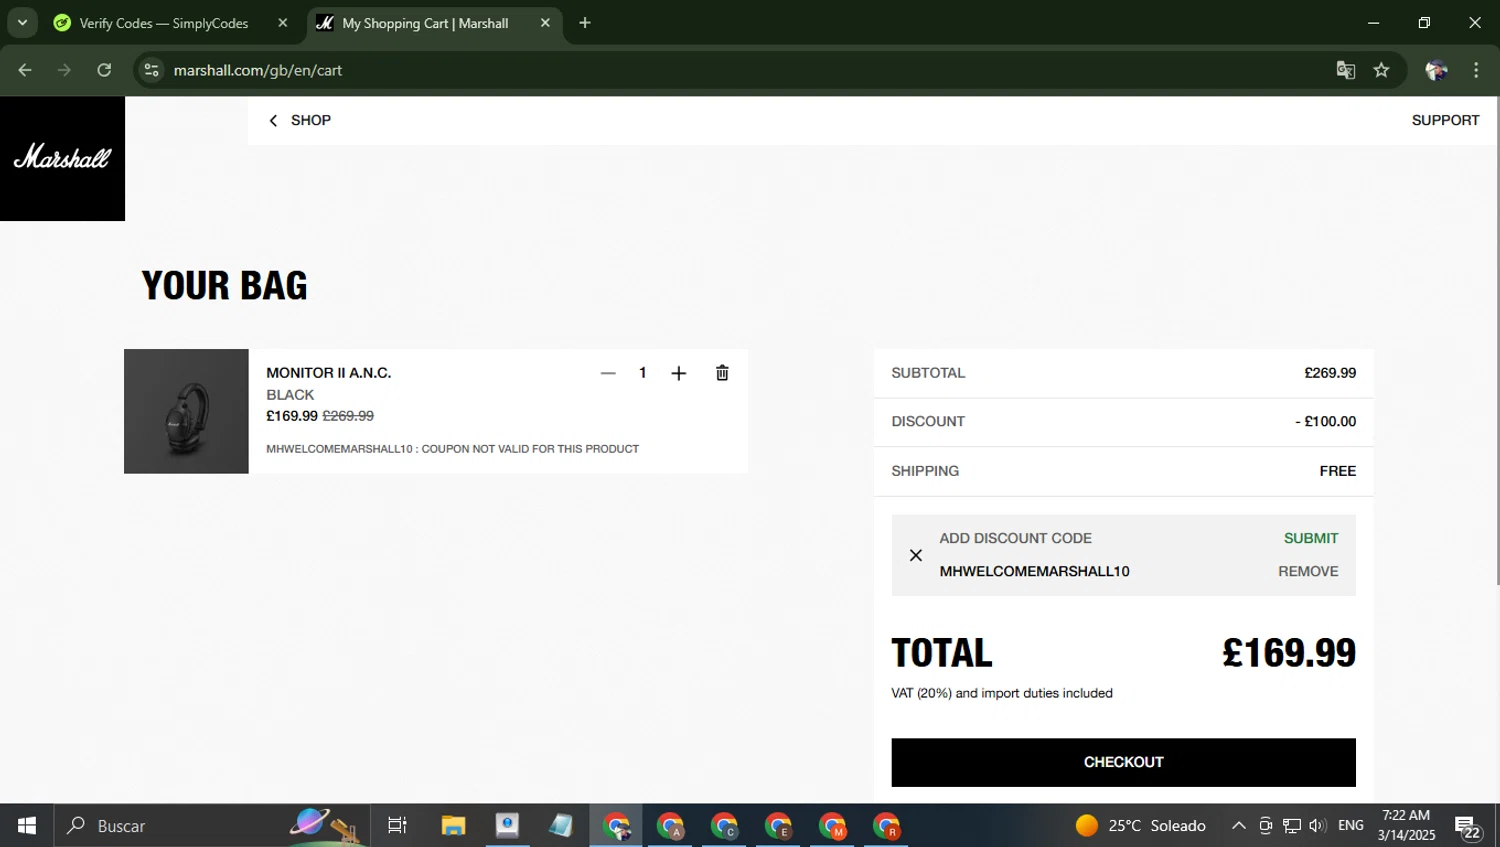Open File Explorer from the taskbar
The height and width of the screenshot is (847, 1500).
pyautogui.click(x=453, y=826)
